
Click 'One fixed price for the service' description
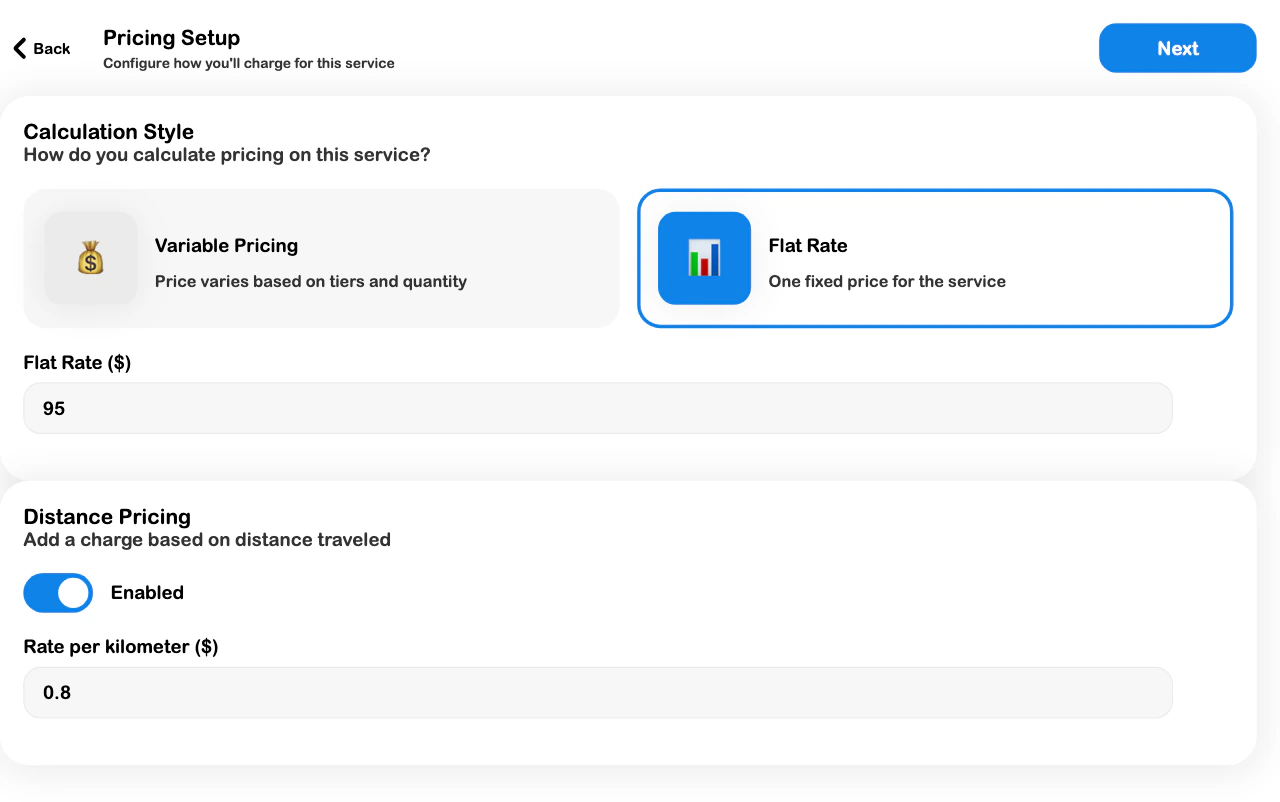[887, 282]
